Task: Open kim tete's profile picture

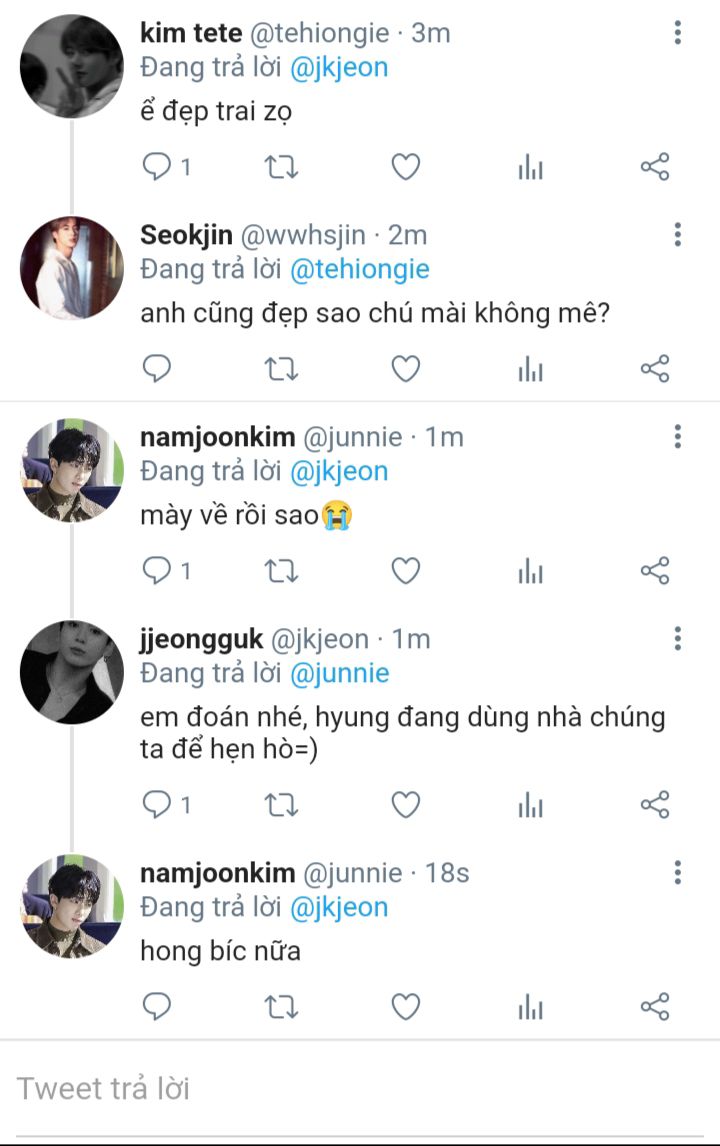Action: tap(72, 67)
